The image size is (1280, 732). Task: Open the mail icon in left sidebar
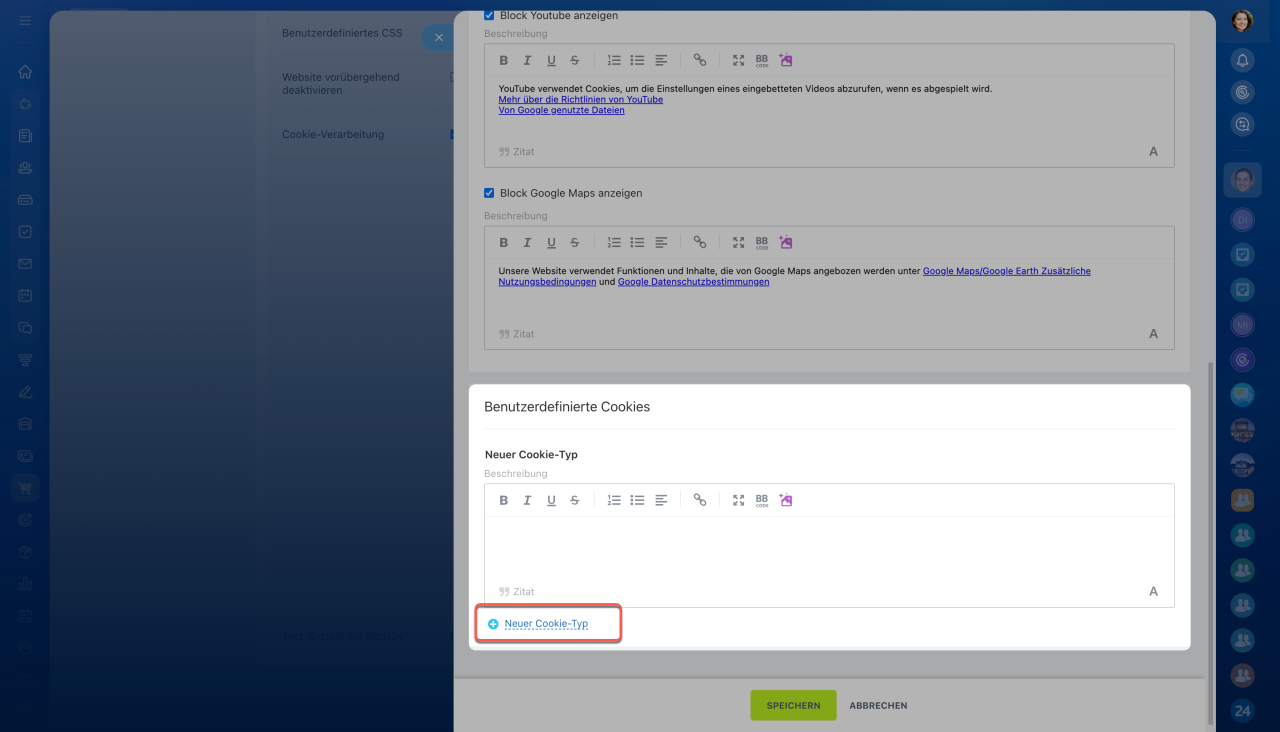tap(25, 264)
